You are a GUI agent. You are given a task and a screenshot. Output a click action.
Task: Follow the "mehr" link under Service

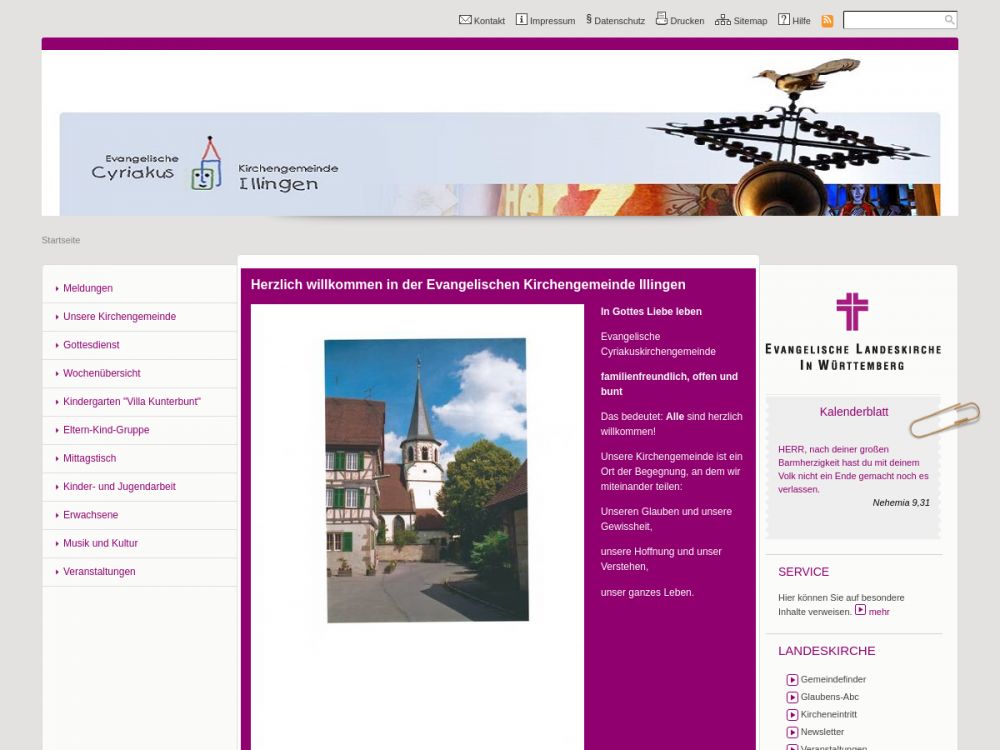[878, 612]
